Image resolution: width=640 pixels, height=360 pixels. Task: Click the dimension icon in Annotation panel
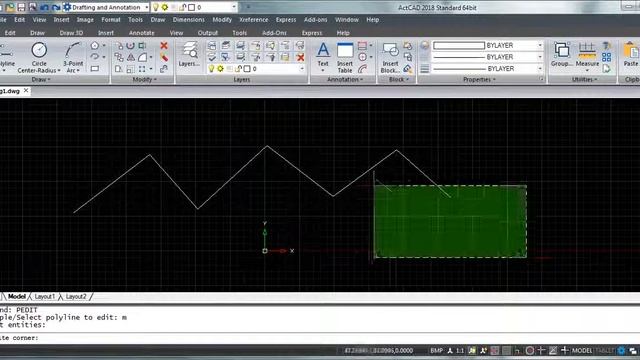(x=362, y=46)
